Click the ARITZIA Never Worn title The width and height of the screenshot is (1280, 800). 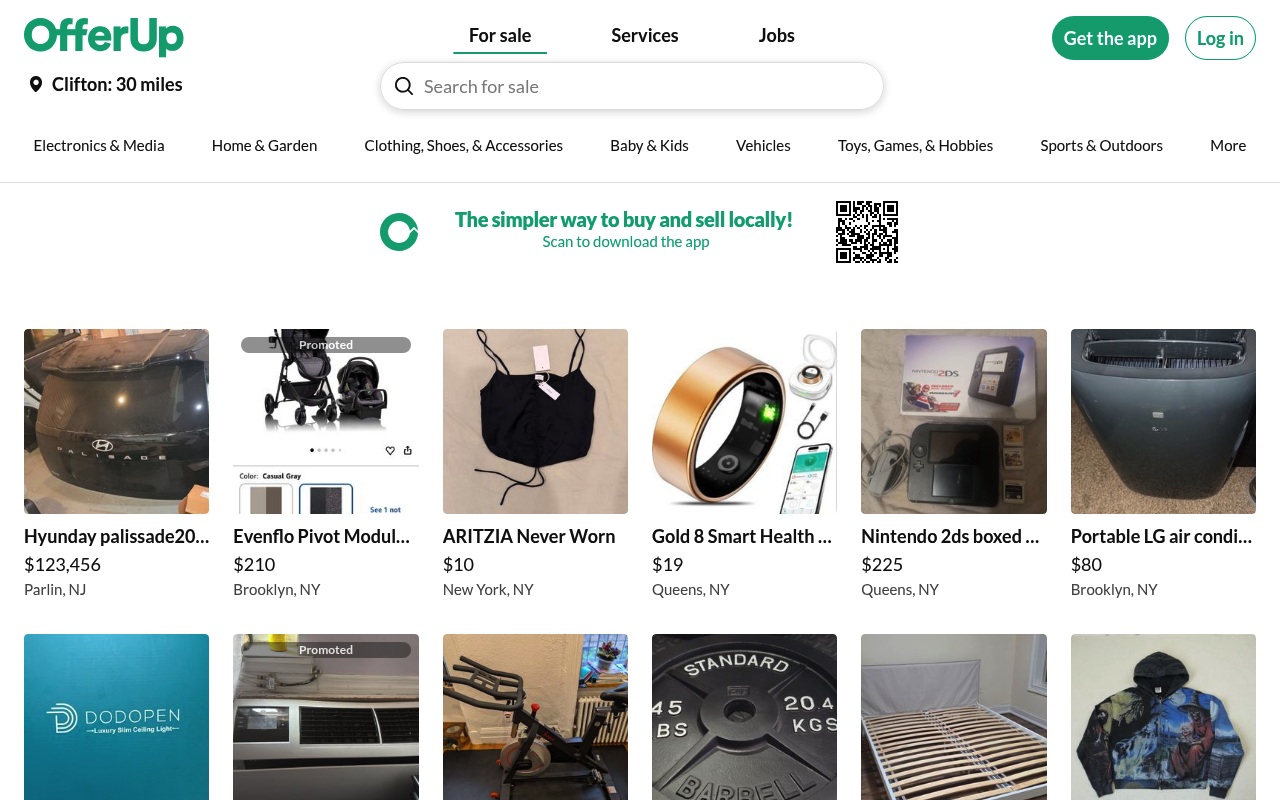click(x=529, y=537)
